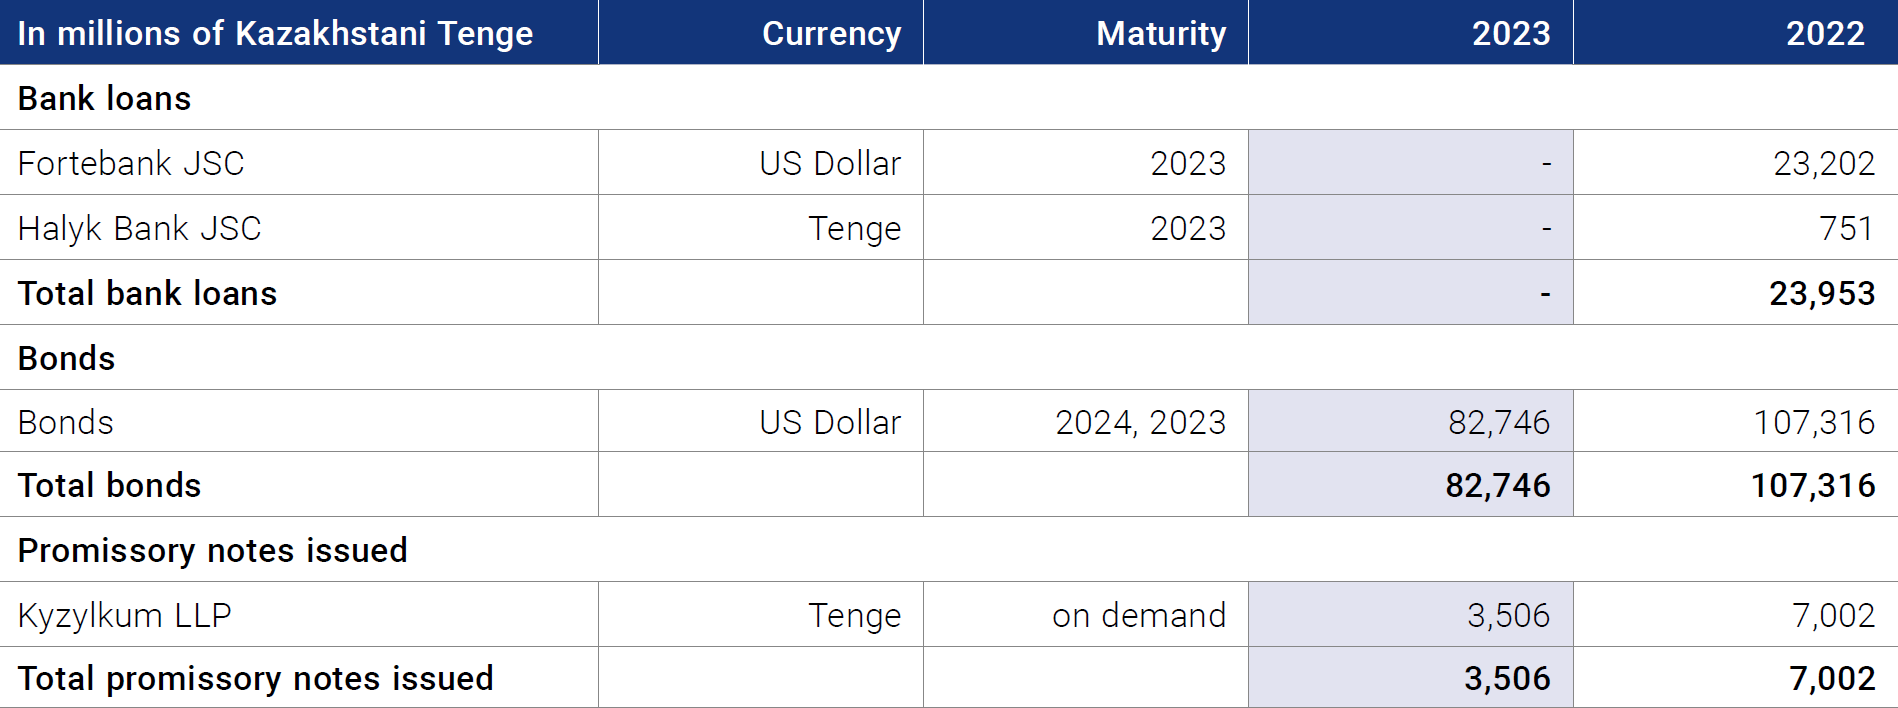This screenshot has height=708, width=1898.
Task: Click the In millions of Kazakhstani Tenge header
Action: tap(275, 34)
